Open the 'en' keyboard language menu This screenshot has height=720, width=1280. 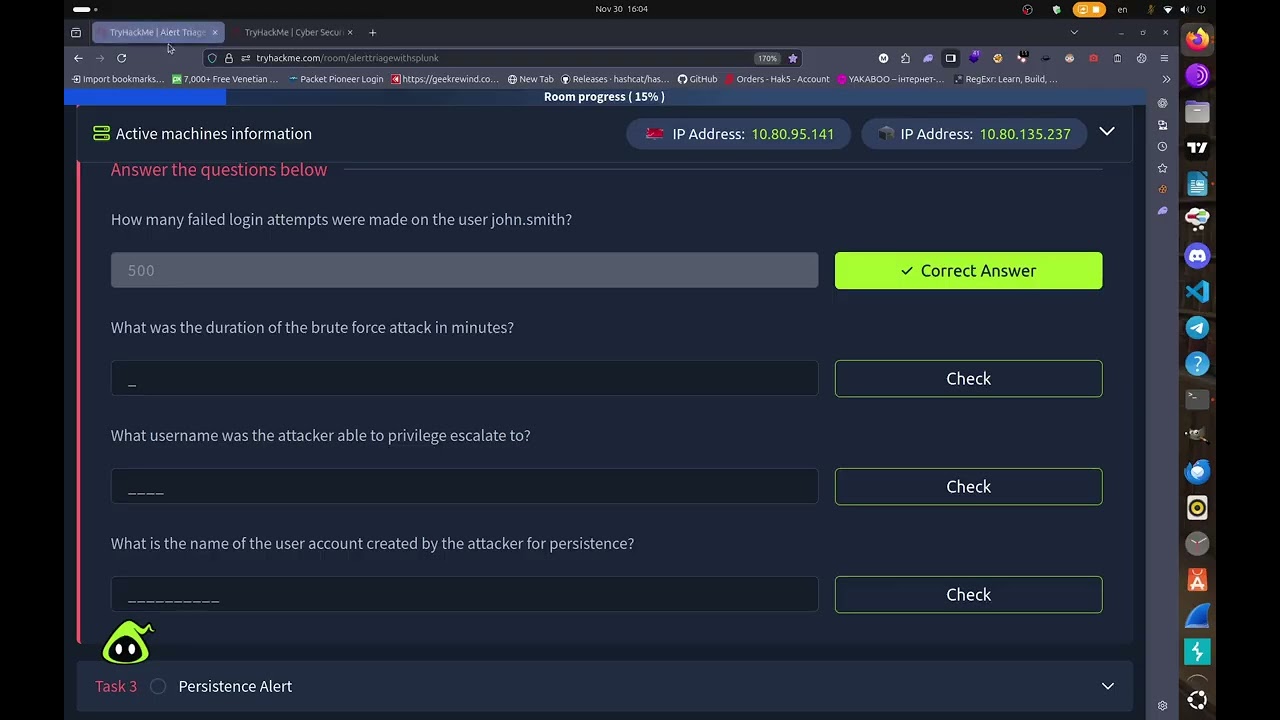click(x=1122, y=9)
